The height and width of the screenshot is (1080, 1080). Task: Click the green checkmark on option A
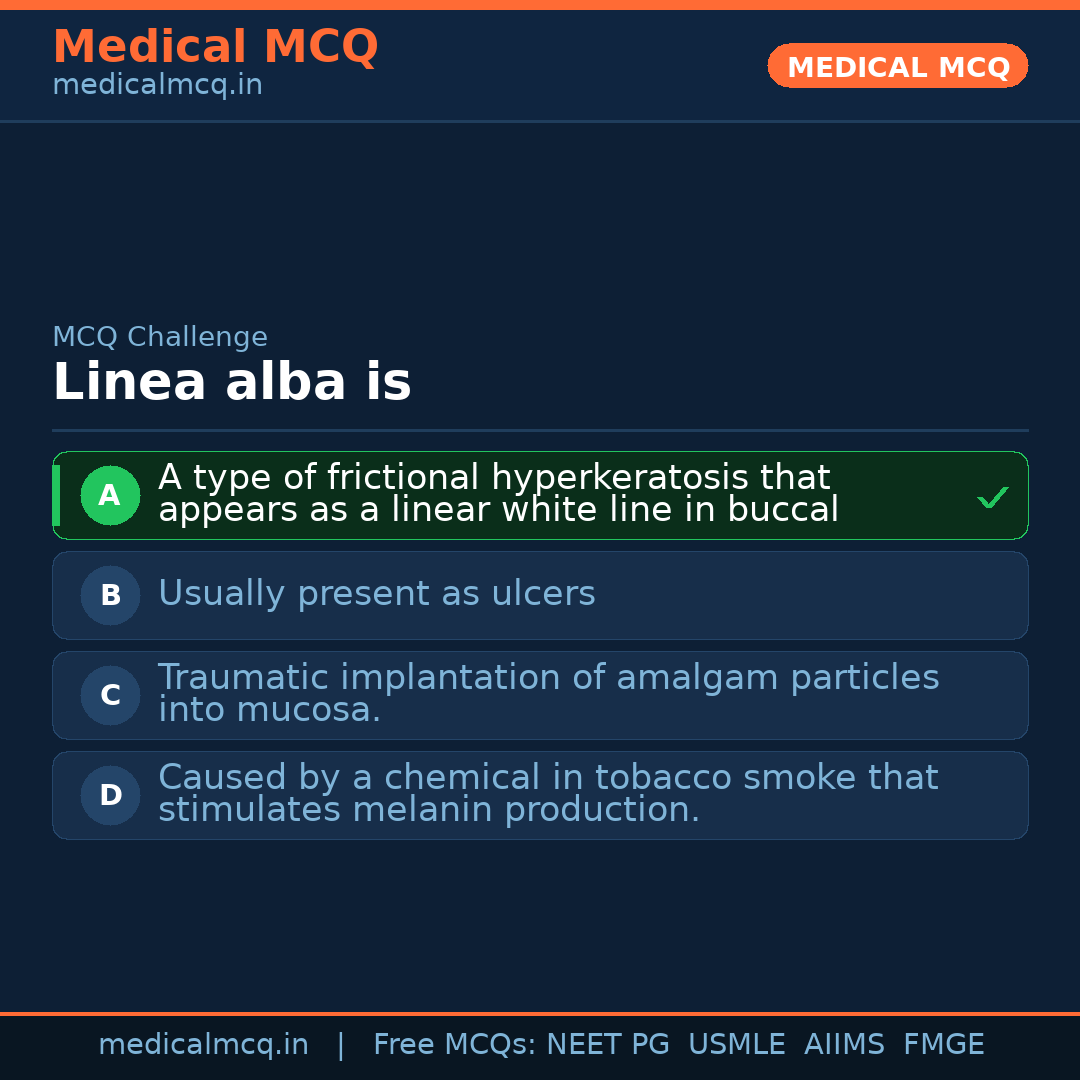992,497
